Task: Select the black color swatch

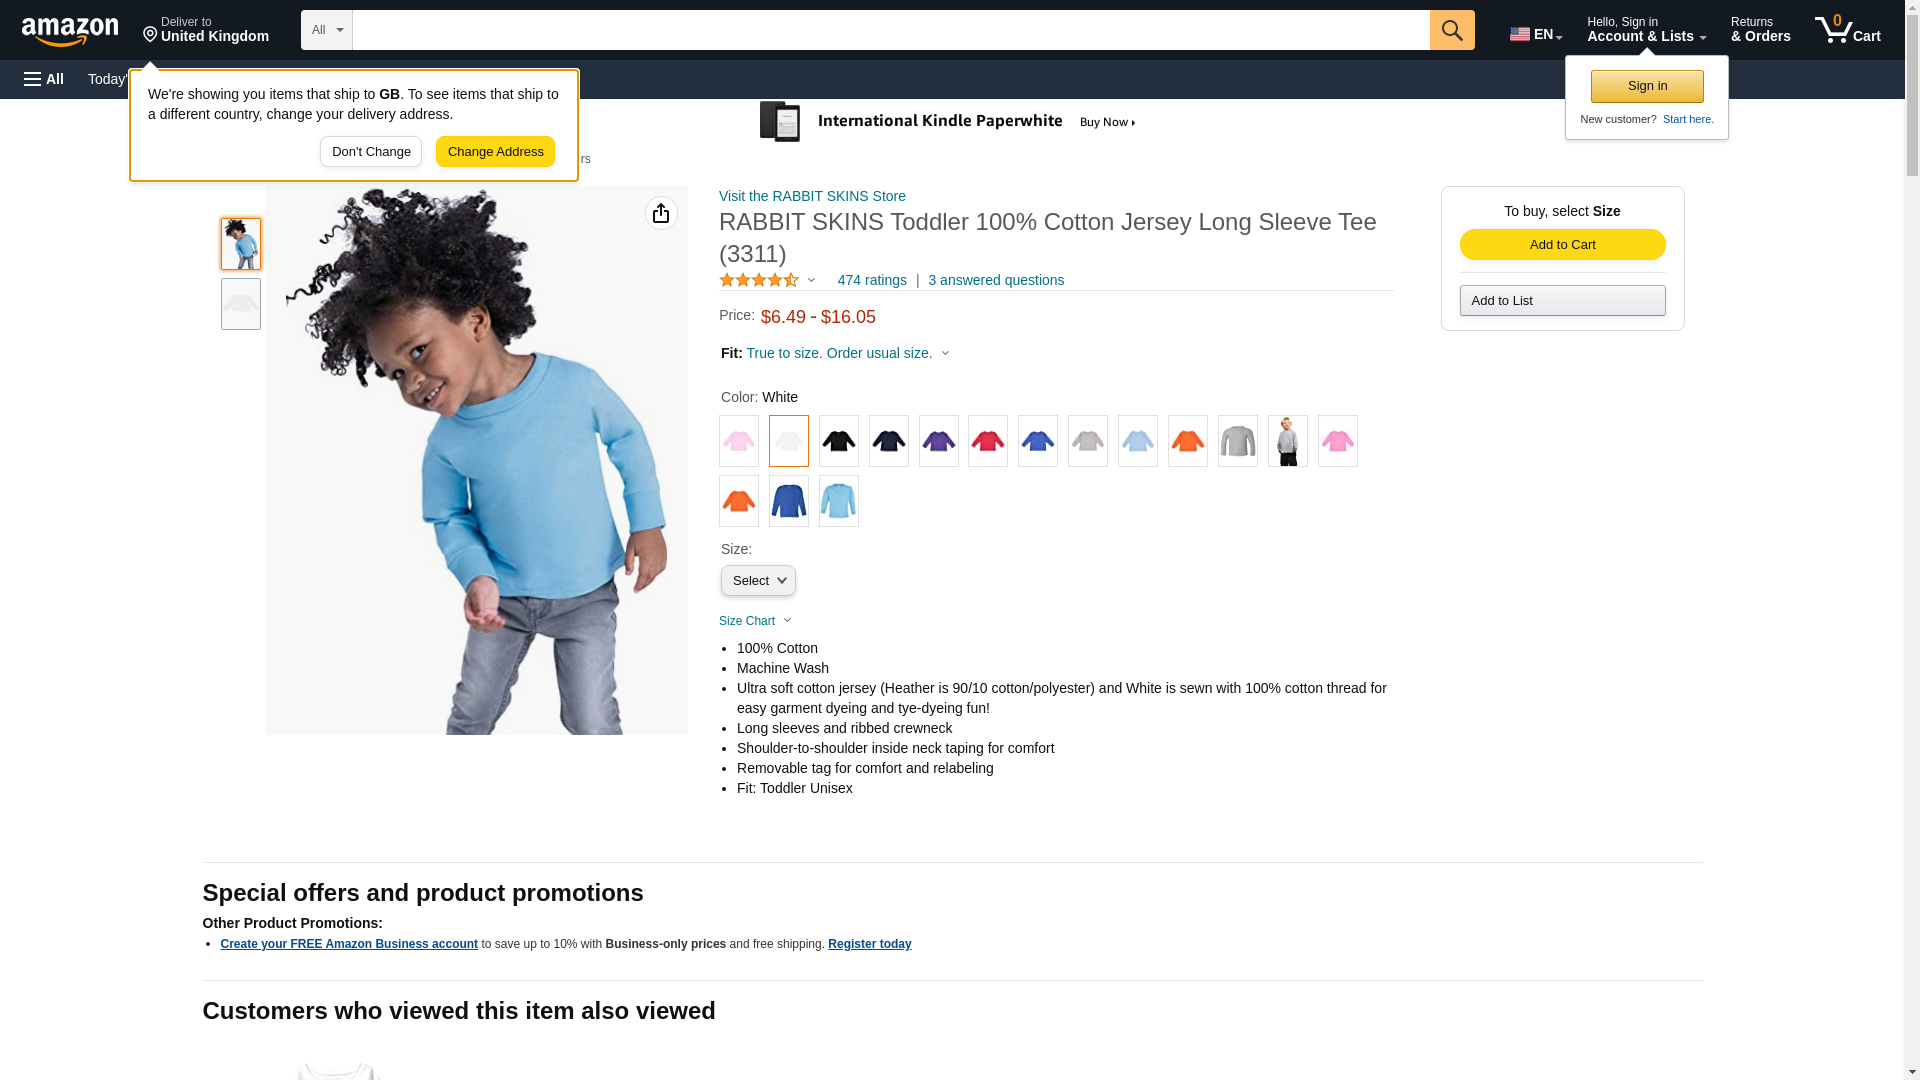Action: 838,441
